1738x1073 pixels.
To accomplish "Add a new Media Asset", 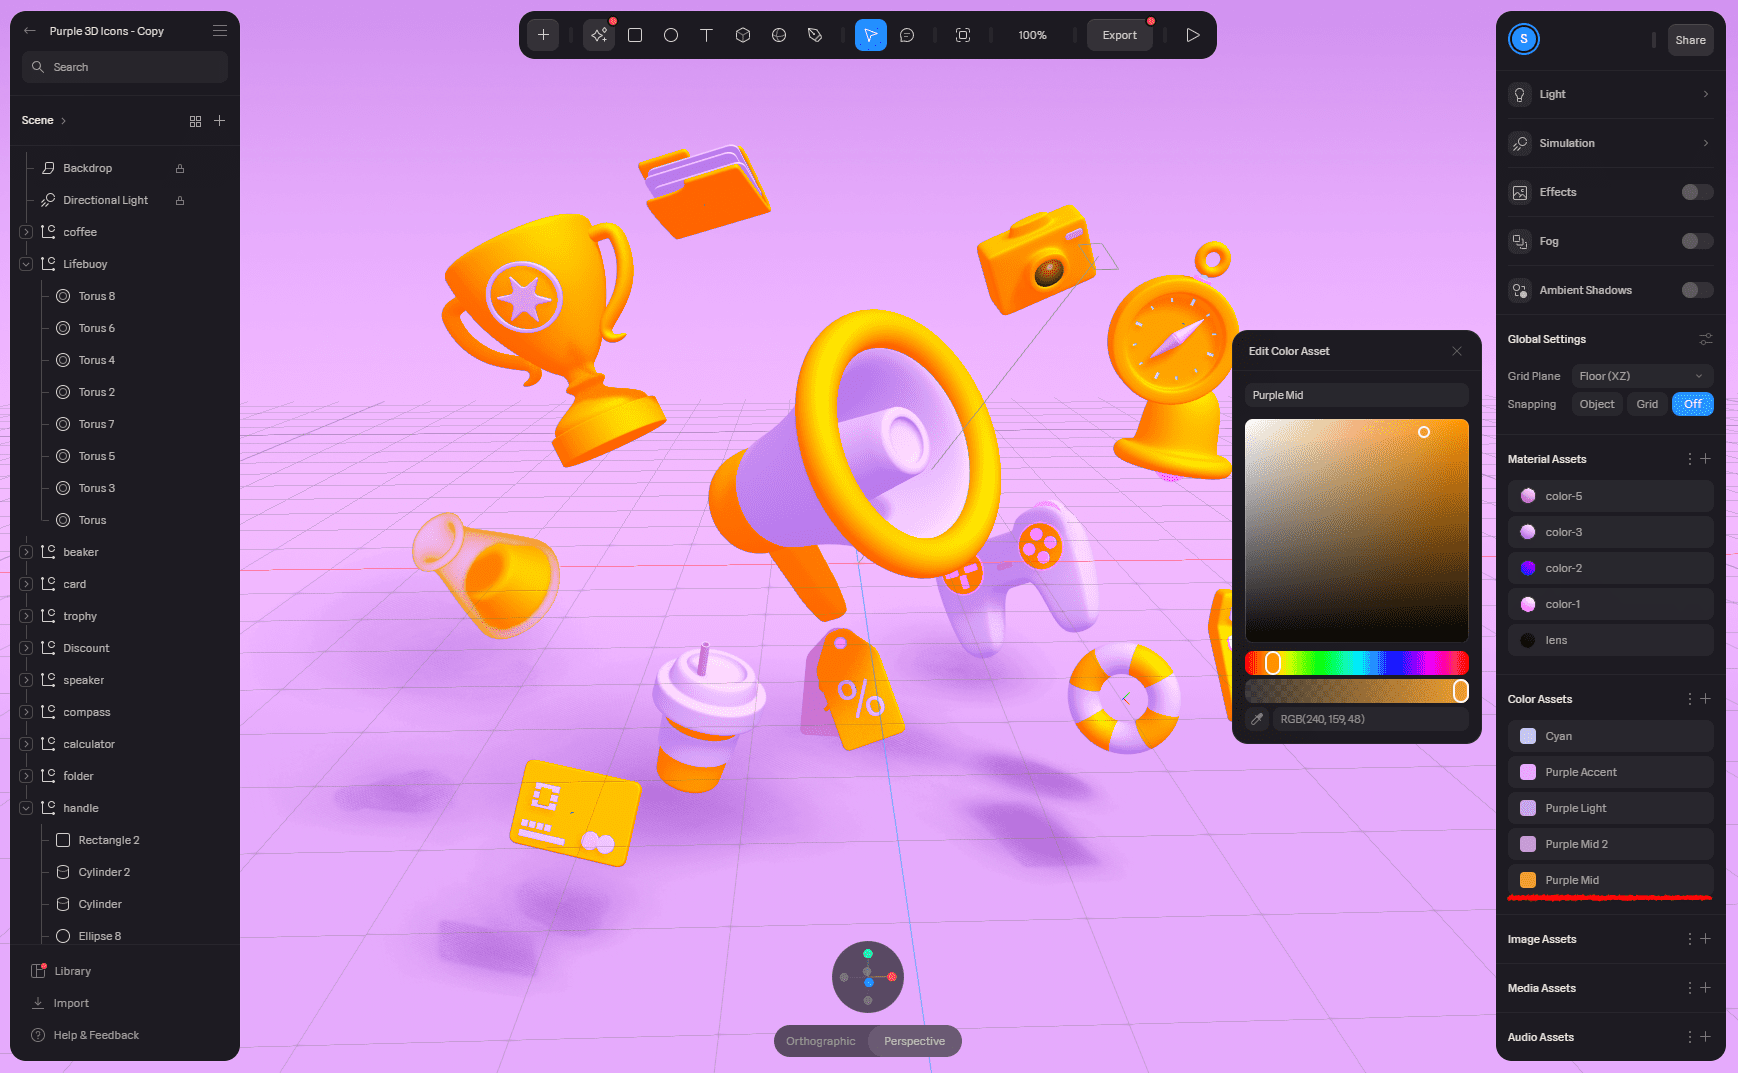I will [x=1706, y=988].
